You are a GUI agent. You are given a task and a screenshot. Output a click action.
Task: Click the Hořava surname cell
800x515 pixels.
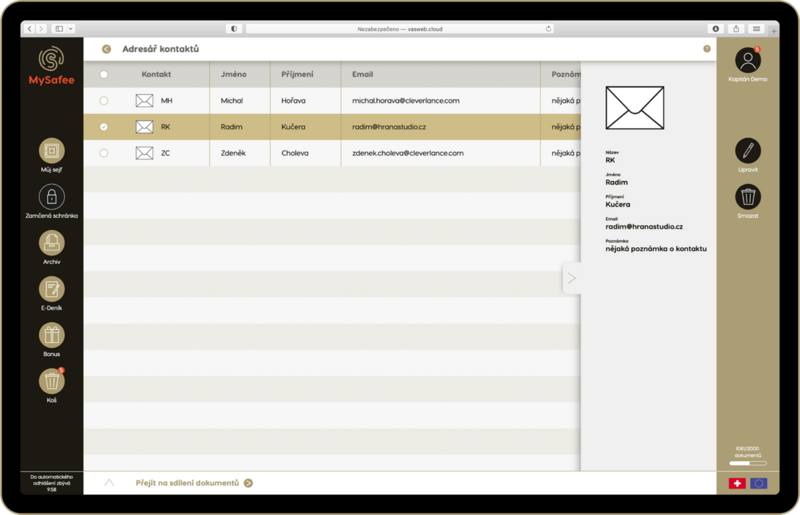(x=293, y=101)
